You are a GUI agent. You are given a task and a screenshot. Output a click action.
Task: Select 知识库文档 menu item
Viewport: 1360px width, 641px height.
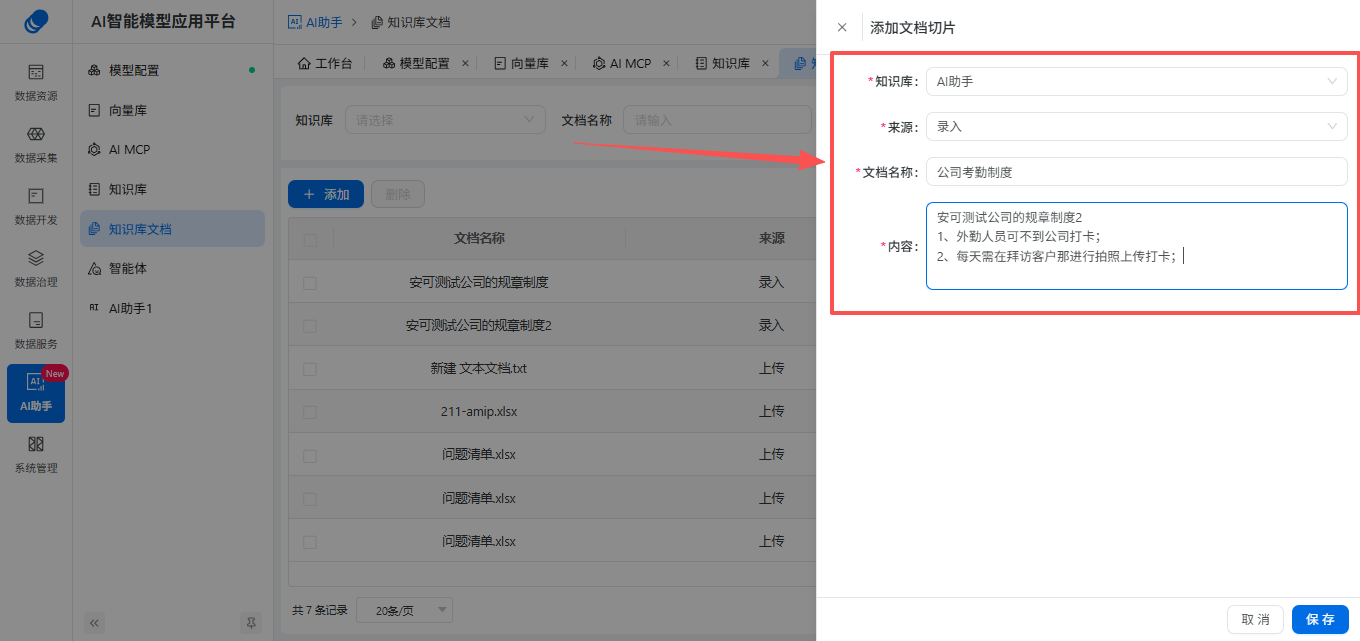(172, 229)
